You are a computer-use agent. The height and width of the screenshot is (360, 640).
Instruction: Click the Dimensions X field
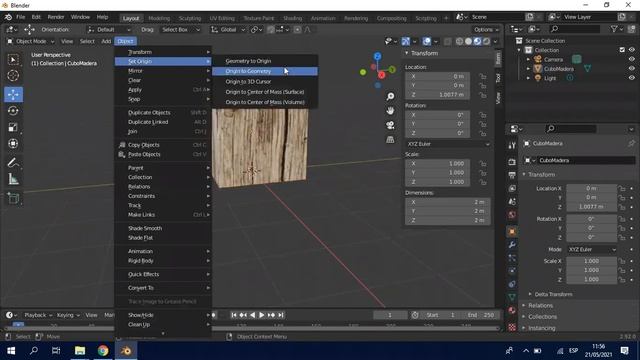tap(448, 202)
